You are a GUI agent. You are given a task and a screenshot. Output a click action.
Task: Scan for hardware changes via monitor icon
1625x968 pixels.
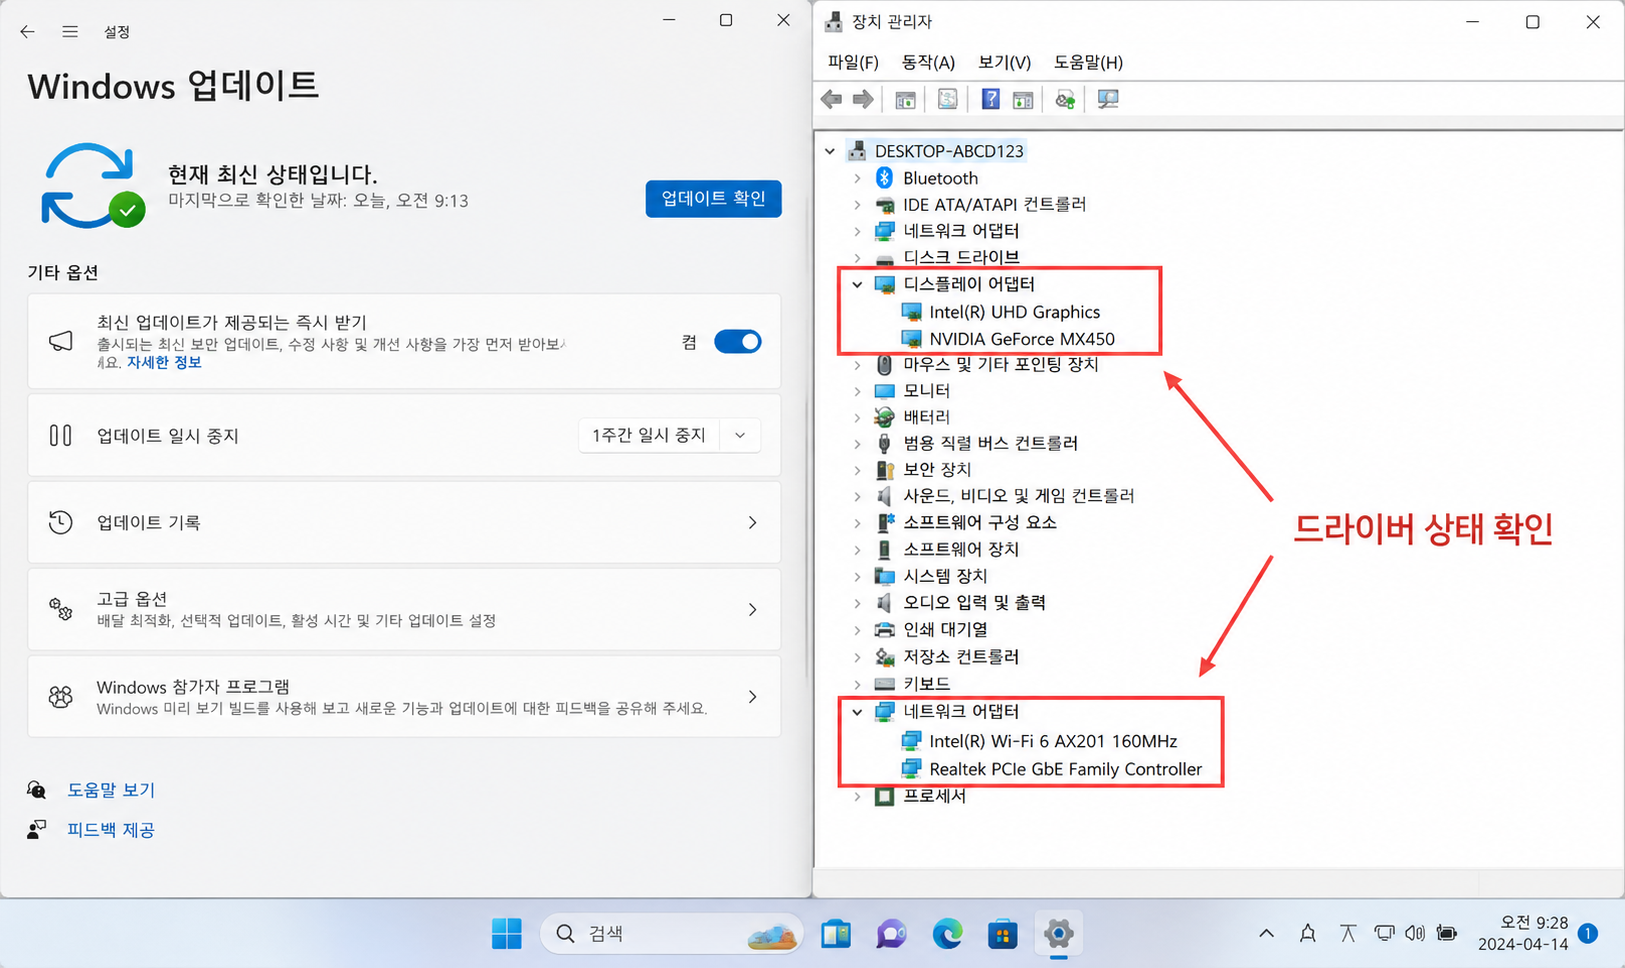click(1108, 99)
